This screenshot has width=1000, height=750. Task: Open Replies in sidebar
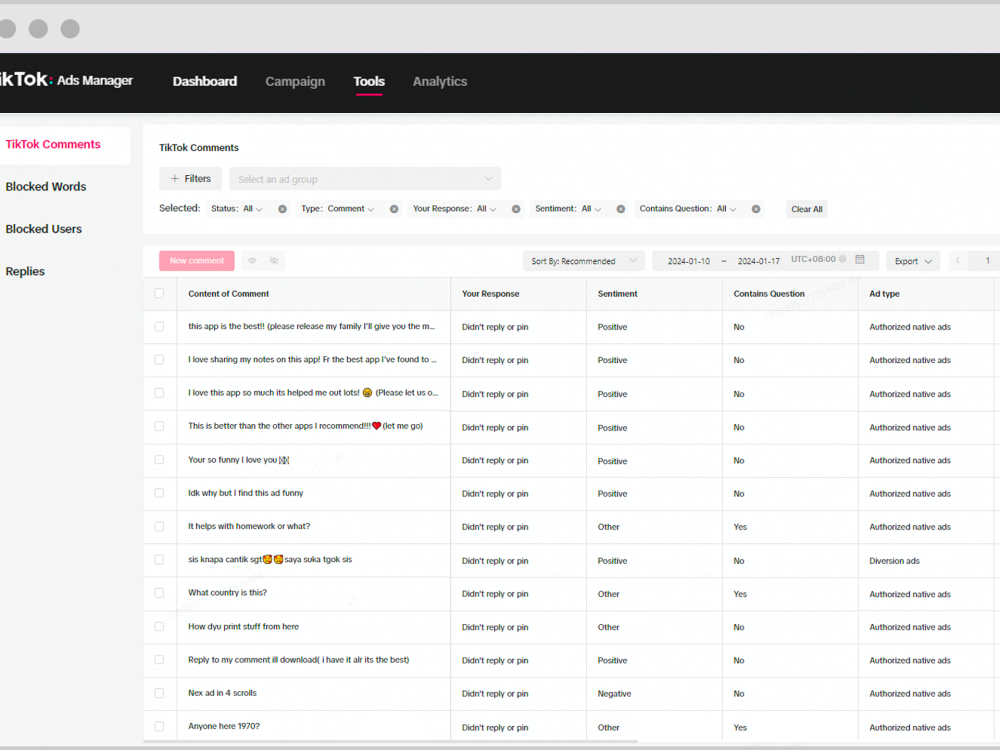[25, 272]
